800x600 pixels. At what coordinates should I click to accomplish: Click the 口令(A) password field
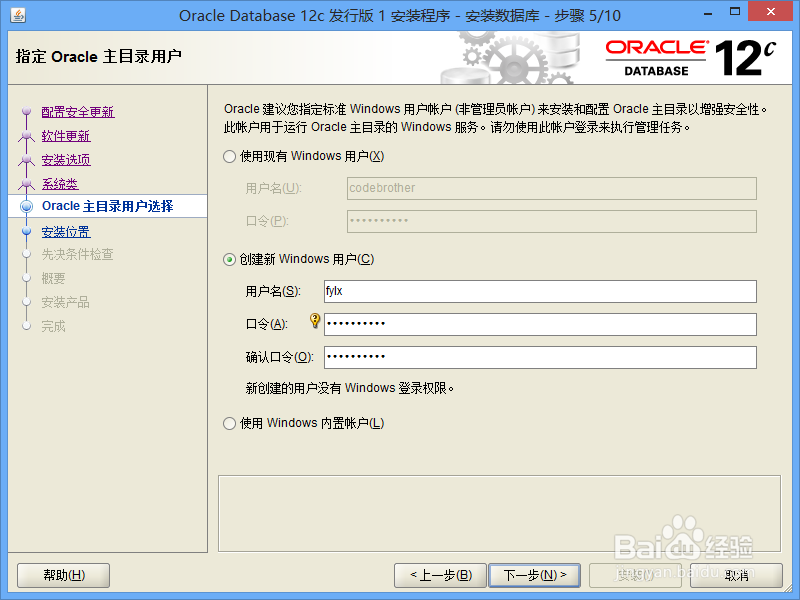[540, 324]
